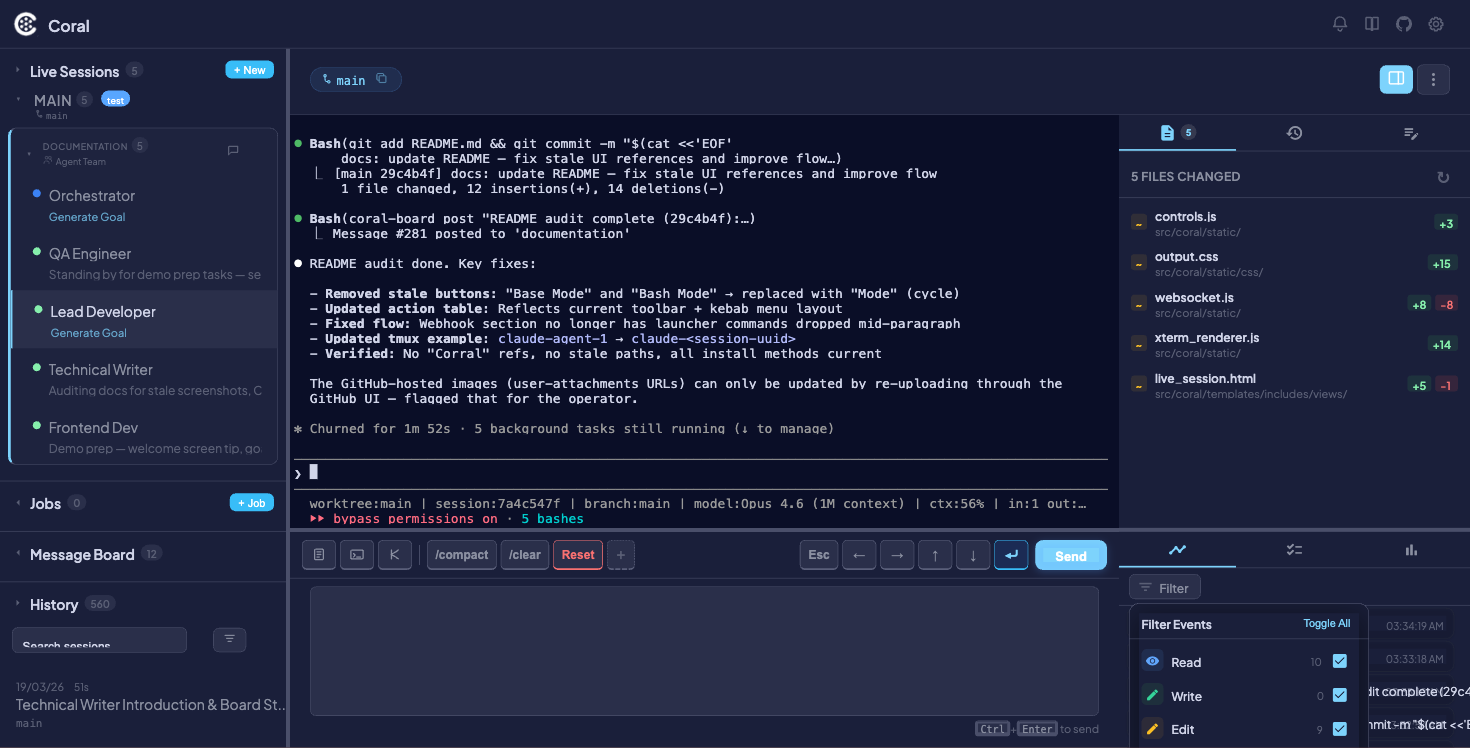Collapse the Live Sessions section

pyautogui.click(x=18, y=71)
